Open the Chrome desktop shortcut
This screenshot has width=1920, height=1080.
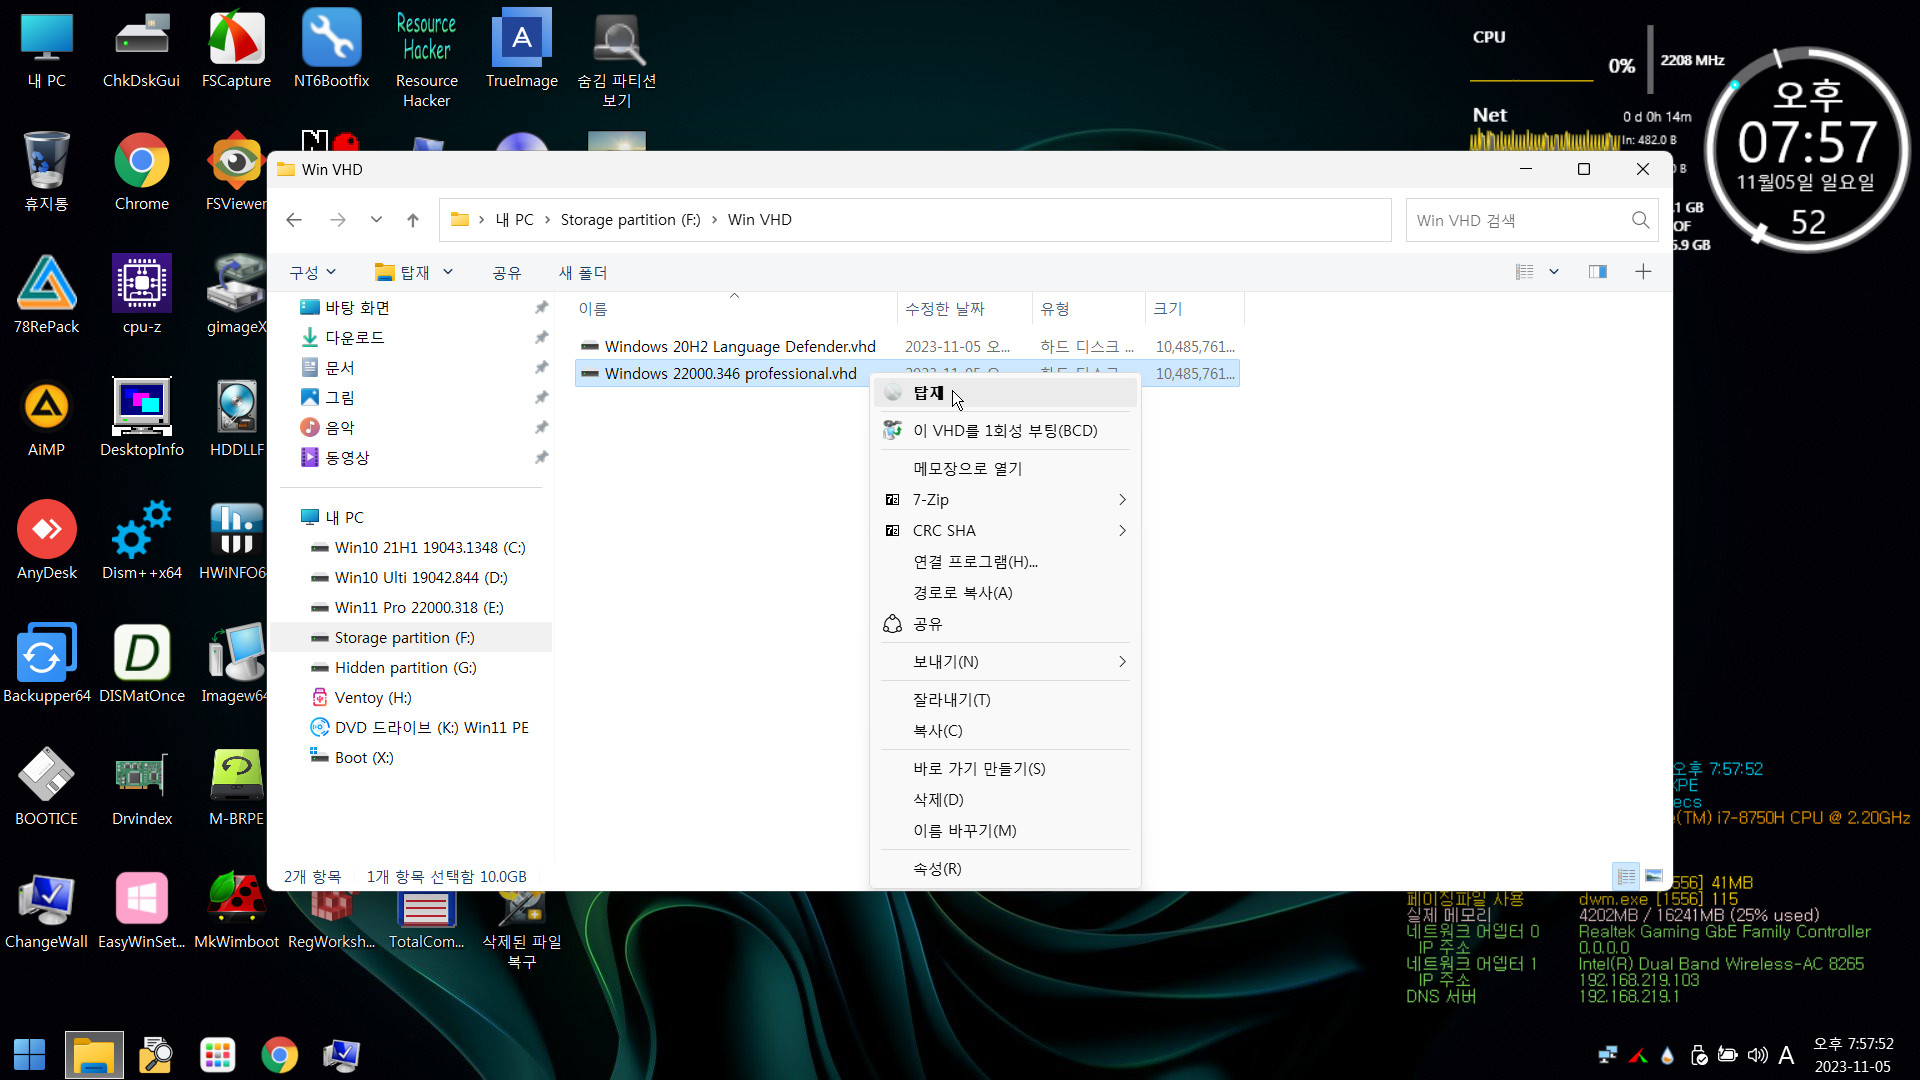point(142,172)
